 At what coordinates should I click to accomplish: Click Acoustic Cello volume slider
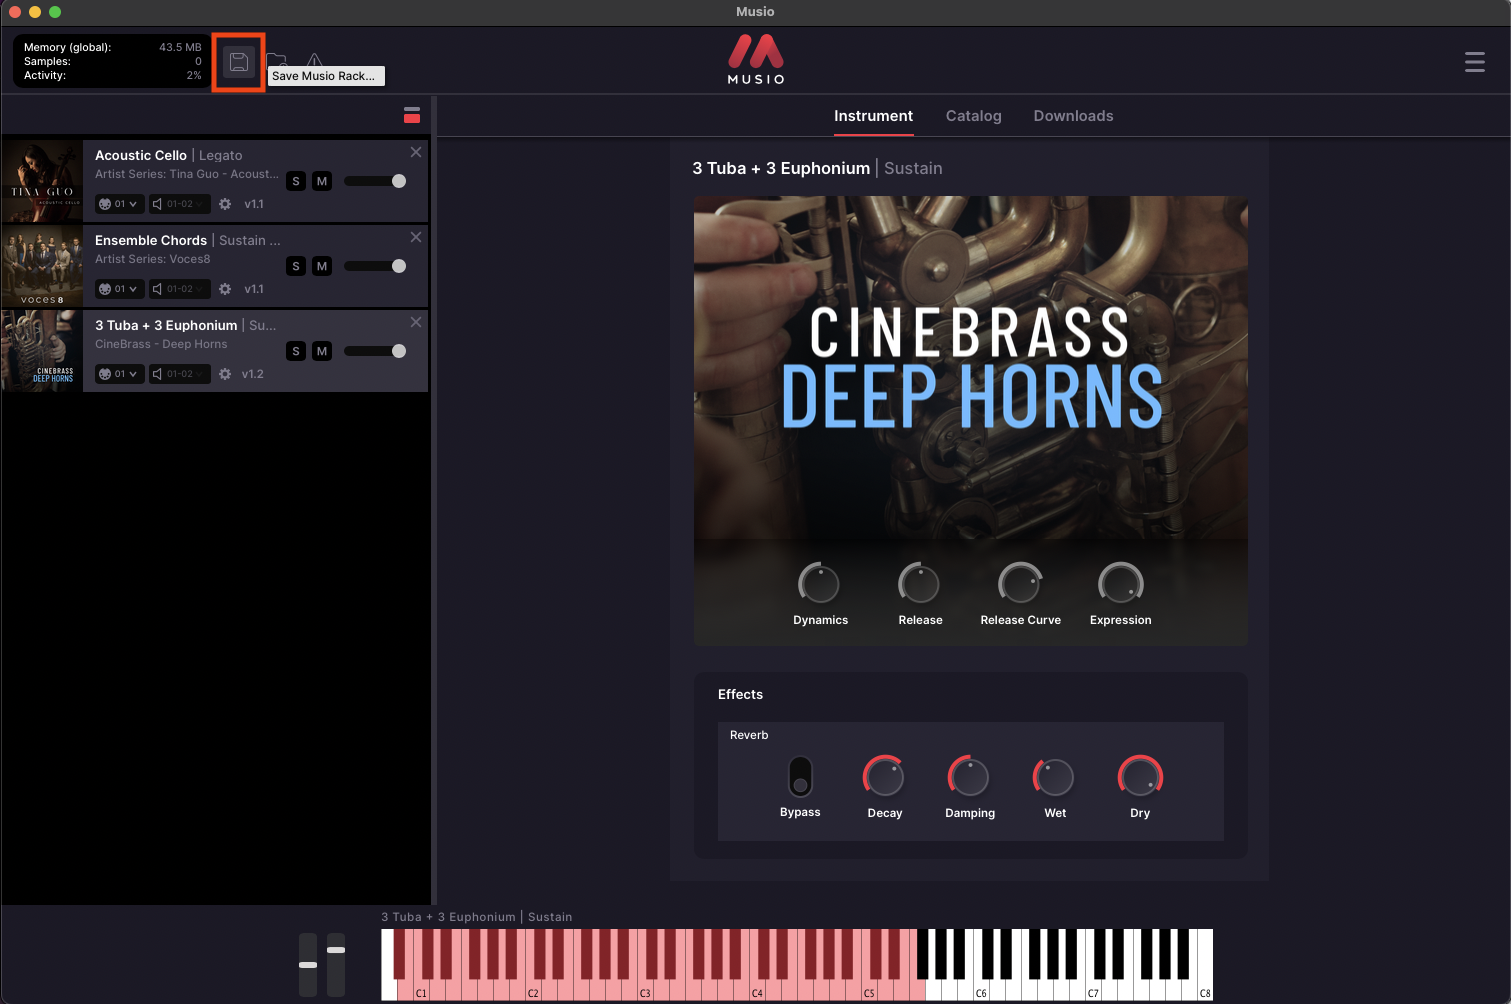(x=375, y=181)
